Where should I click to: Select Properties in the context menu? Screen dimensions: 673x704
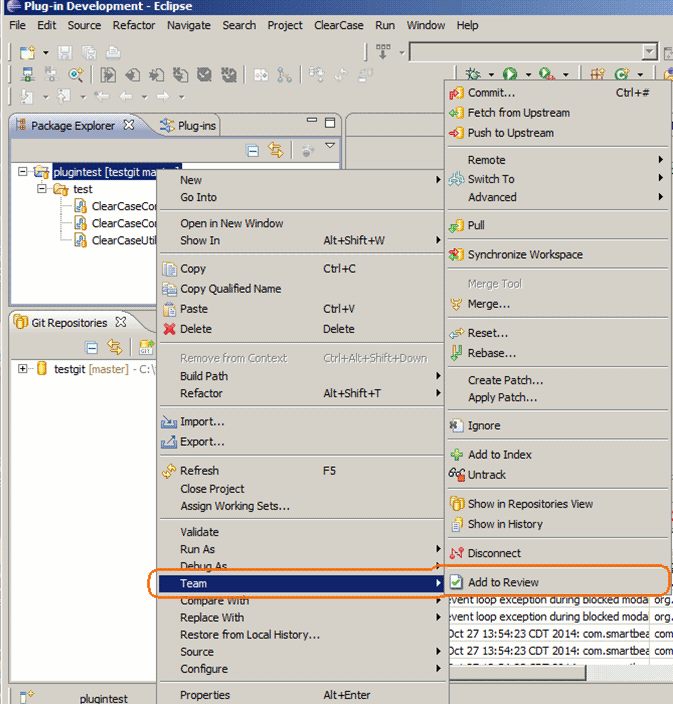point(205,695)
